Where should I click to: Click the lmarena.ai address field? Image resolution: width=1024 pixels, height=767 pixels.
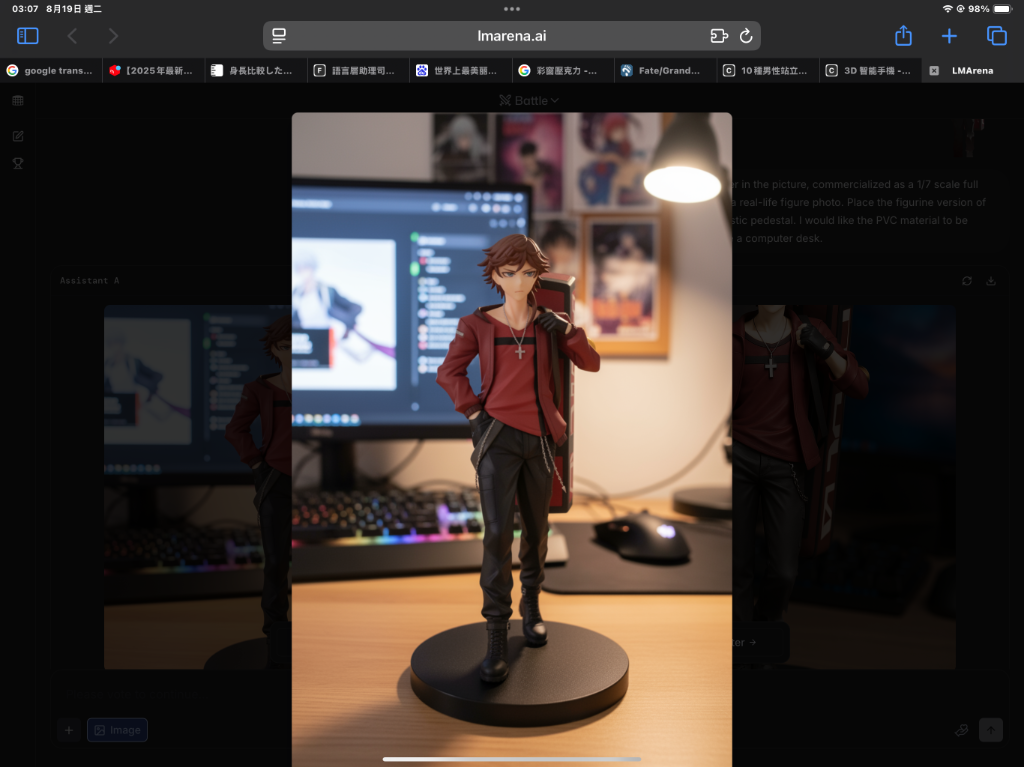(x=511, y=36)
